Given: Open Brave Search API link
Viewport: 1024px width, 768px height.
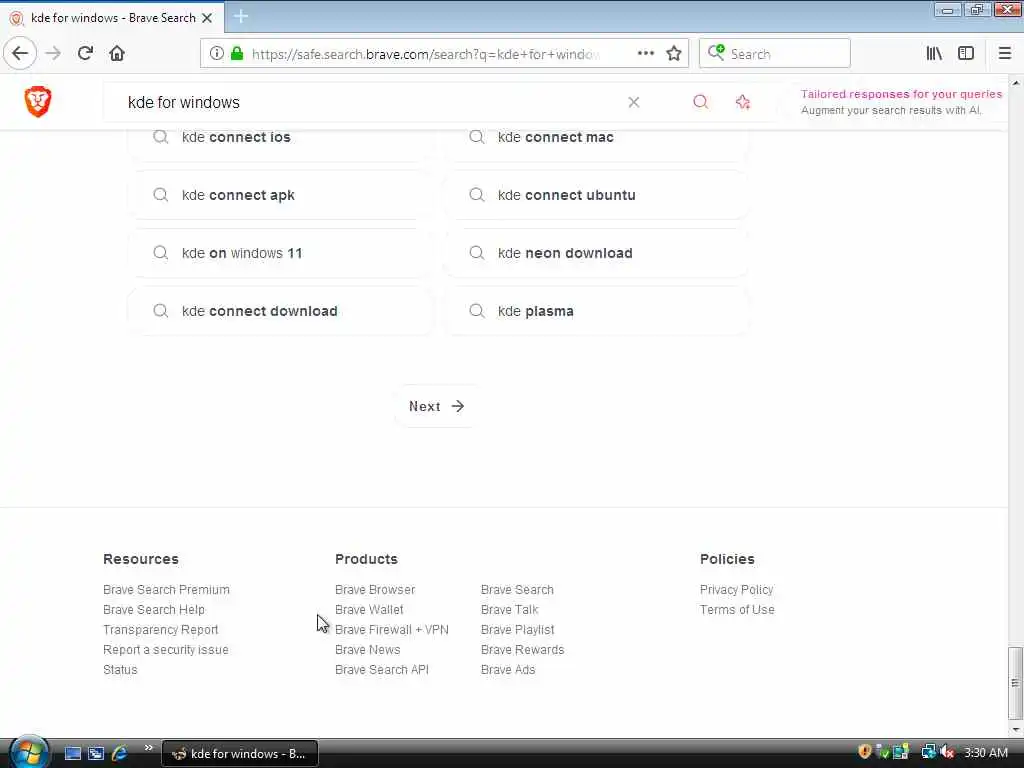Looking at the screenshot, I should [382, 670].
